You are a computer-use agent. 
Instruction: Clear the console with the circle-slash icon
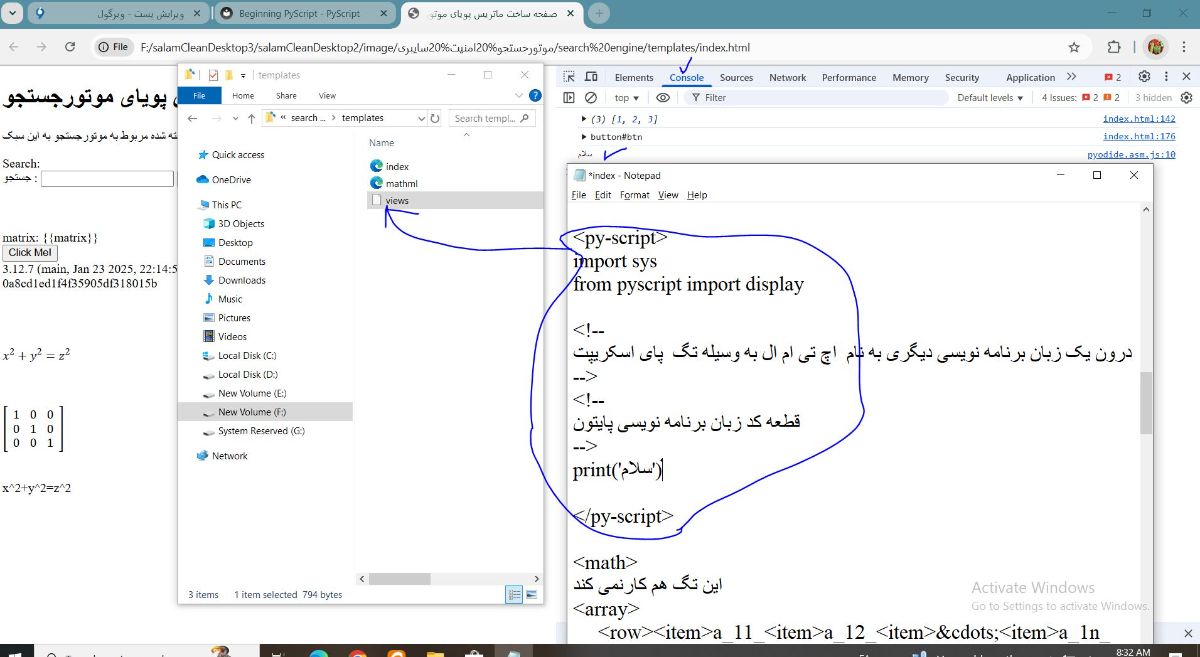coord(589,97)
